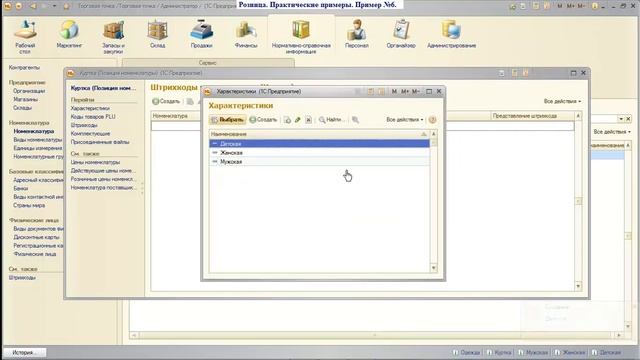Click the calendar icon in Характеристики title bar
This screenshot has height=360, width=640.
pyautogui.click(x=381, y=91)
